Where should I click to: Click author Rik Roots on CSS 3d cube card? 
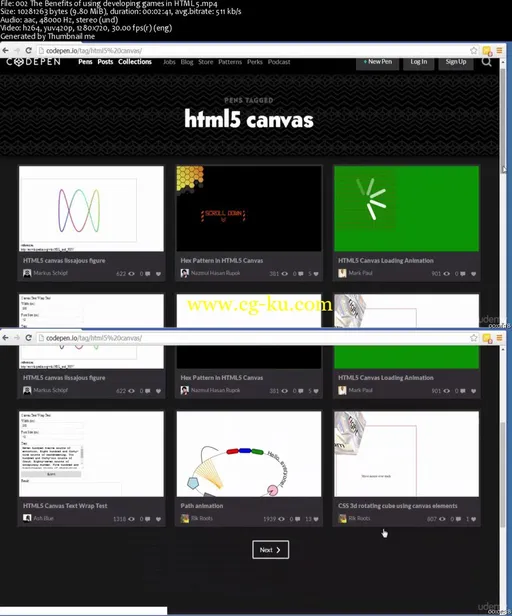(x=359, y=518)
